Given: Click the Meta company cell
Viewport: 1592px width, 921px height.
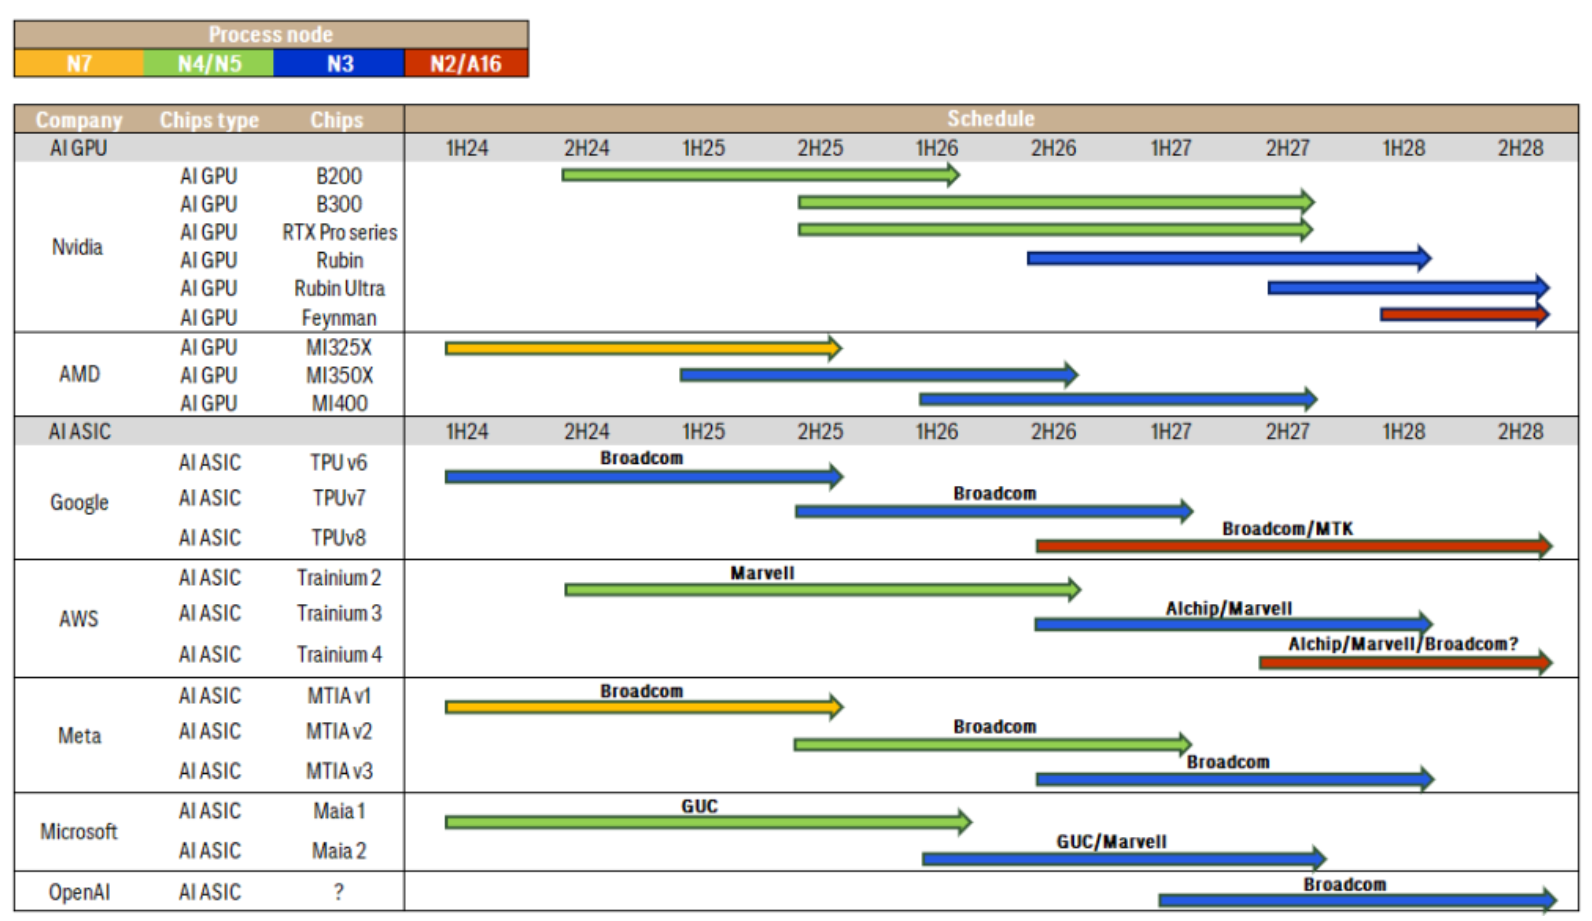Looking at the screenshot, I should (79, 736).
